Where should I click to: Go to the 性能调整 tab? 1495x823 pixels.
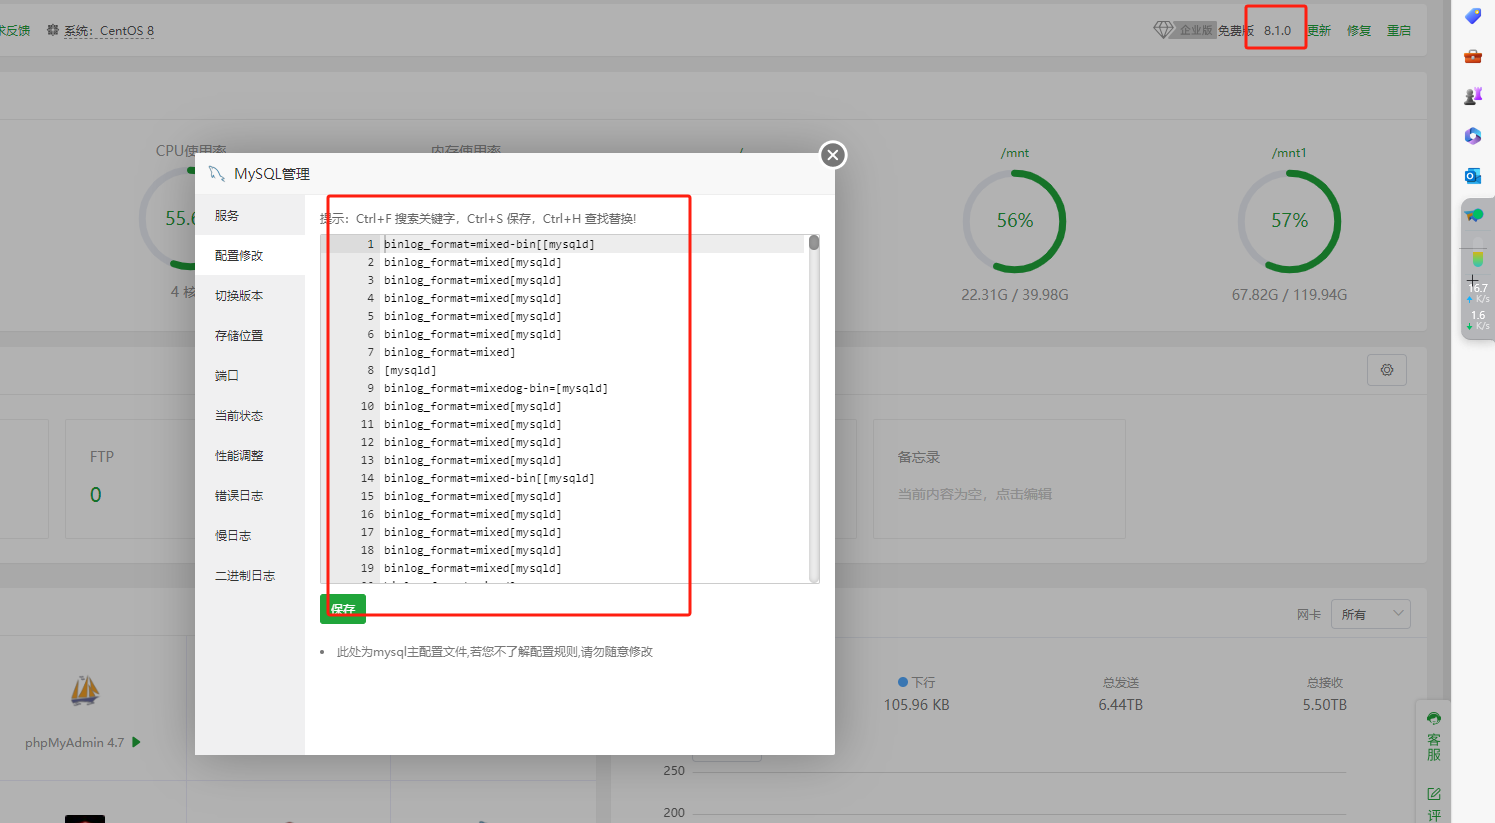click(x=250, y=455)
